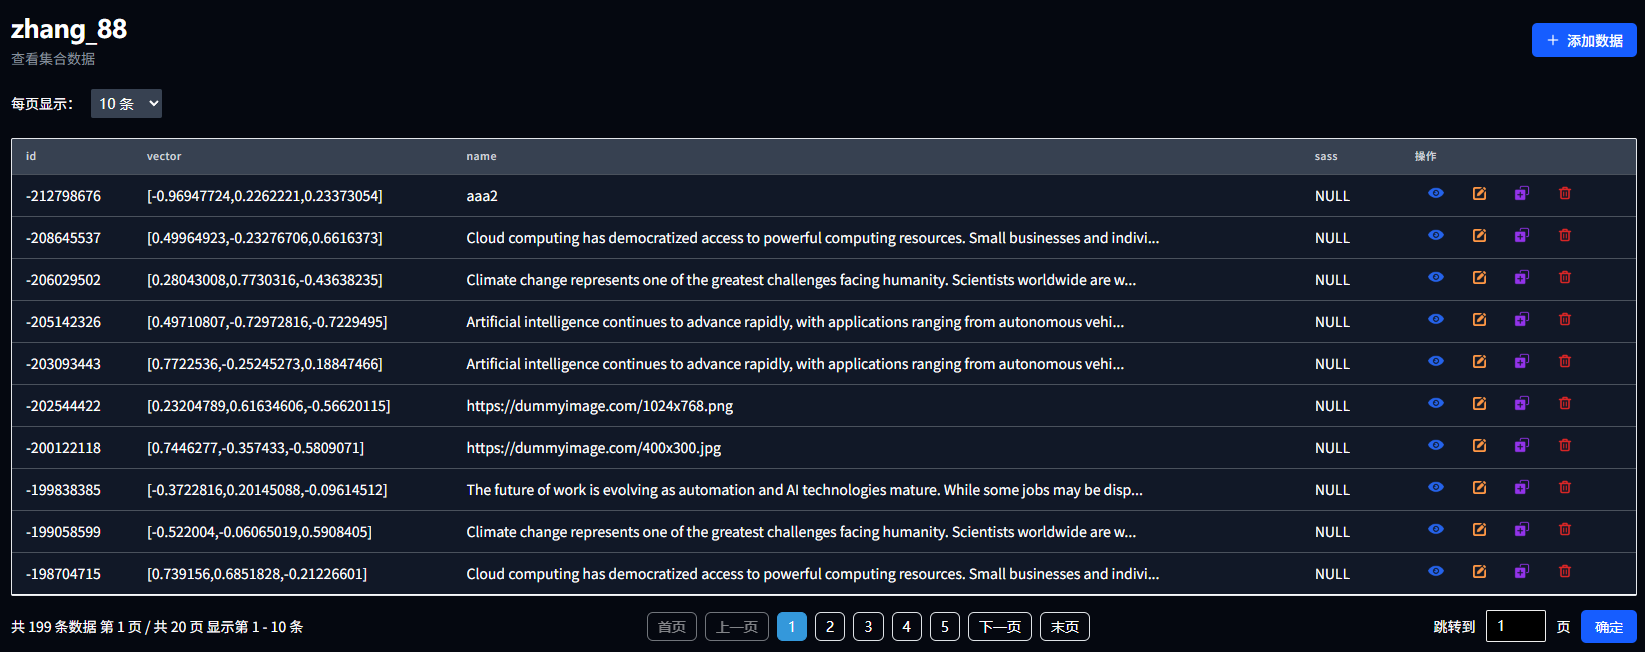
Task: Delete the row with id -198704715
Action: click(1564, 571)
